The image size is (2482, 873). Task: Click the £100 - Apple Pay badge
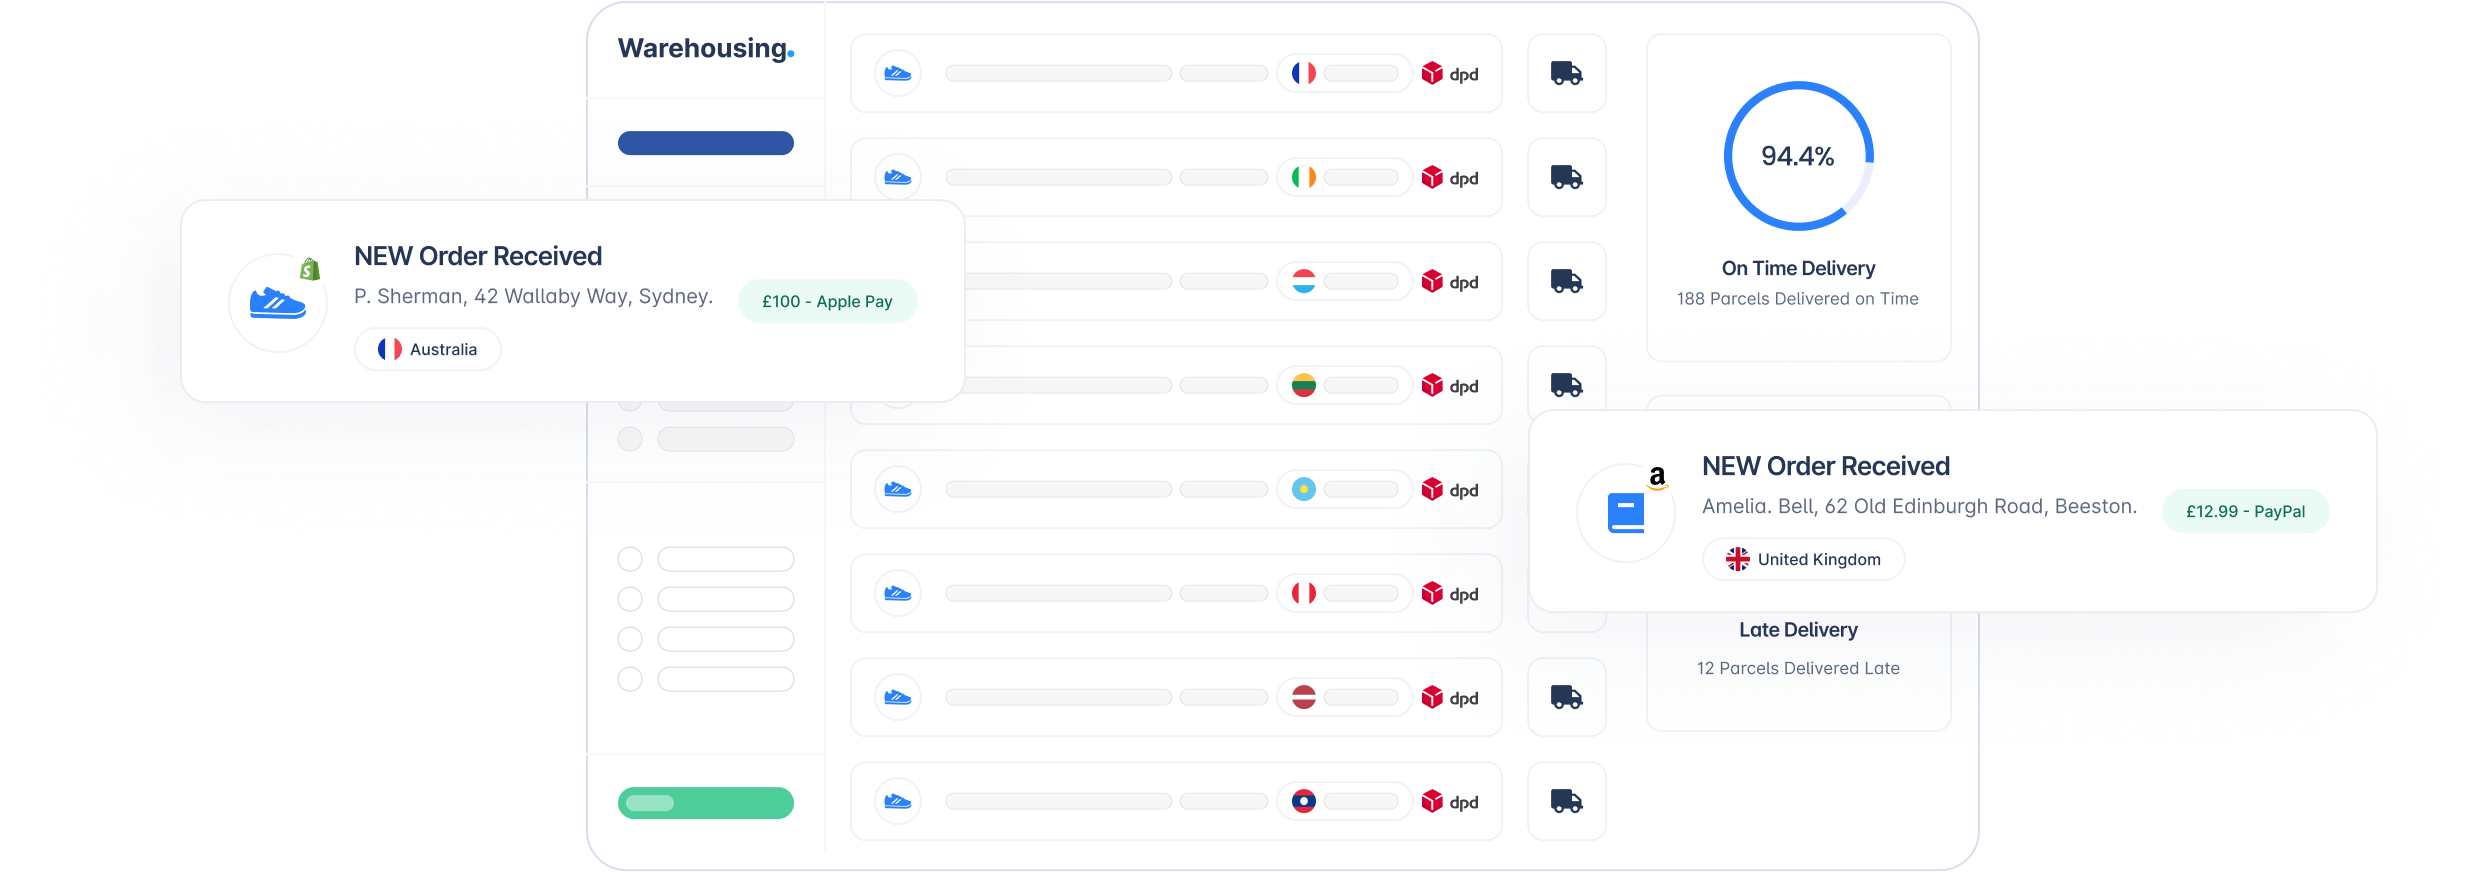(827, 301)
